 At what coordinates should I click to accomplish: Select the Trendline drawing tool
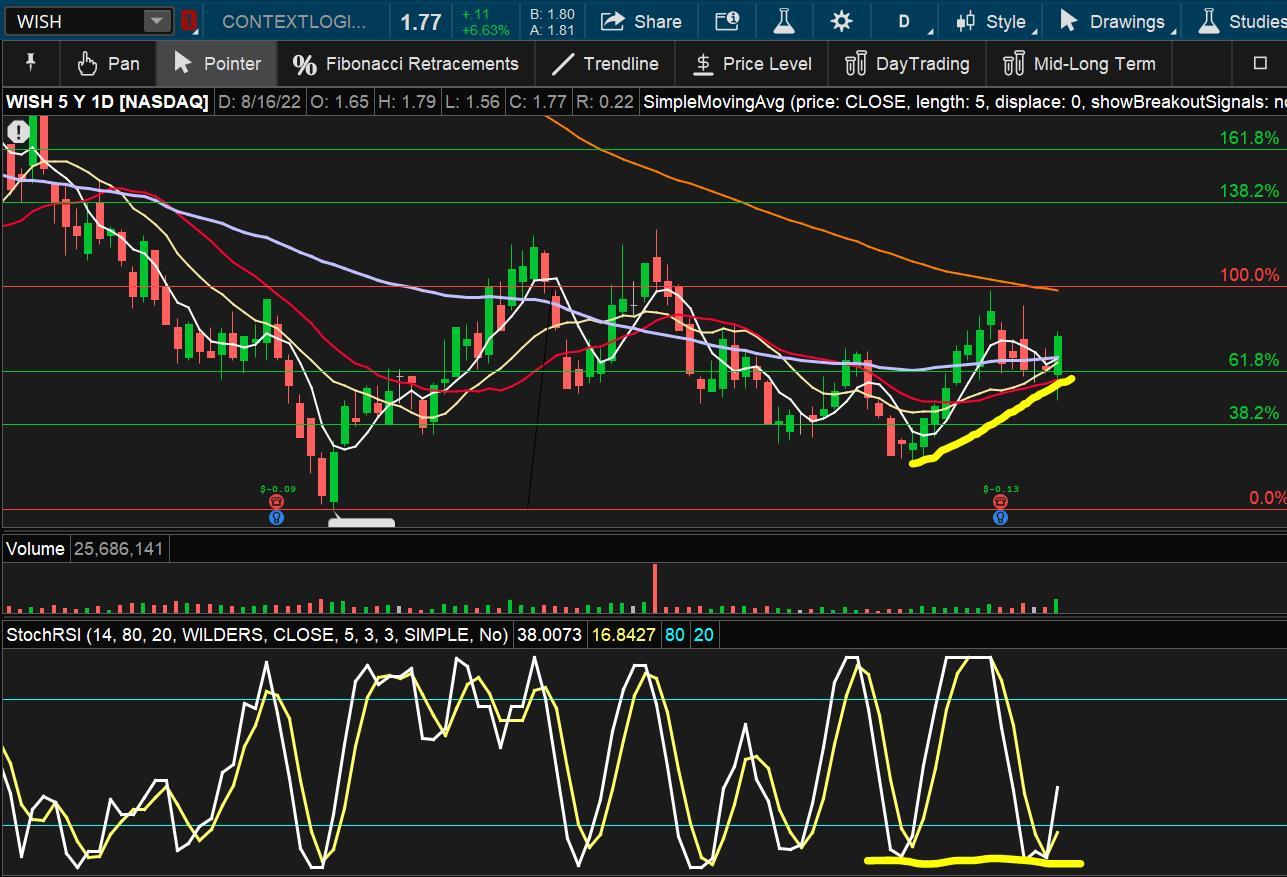tap(605, 63)
